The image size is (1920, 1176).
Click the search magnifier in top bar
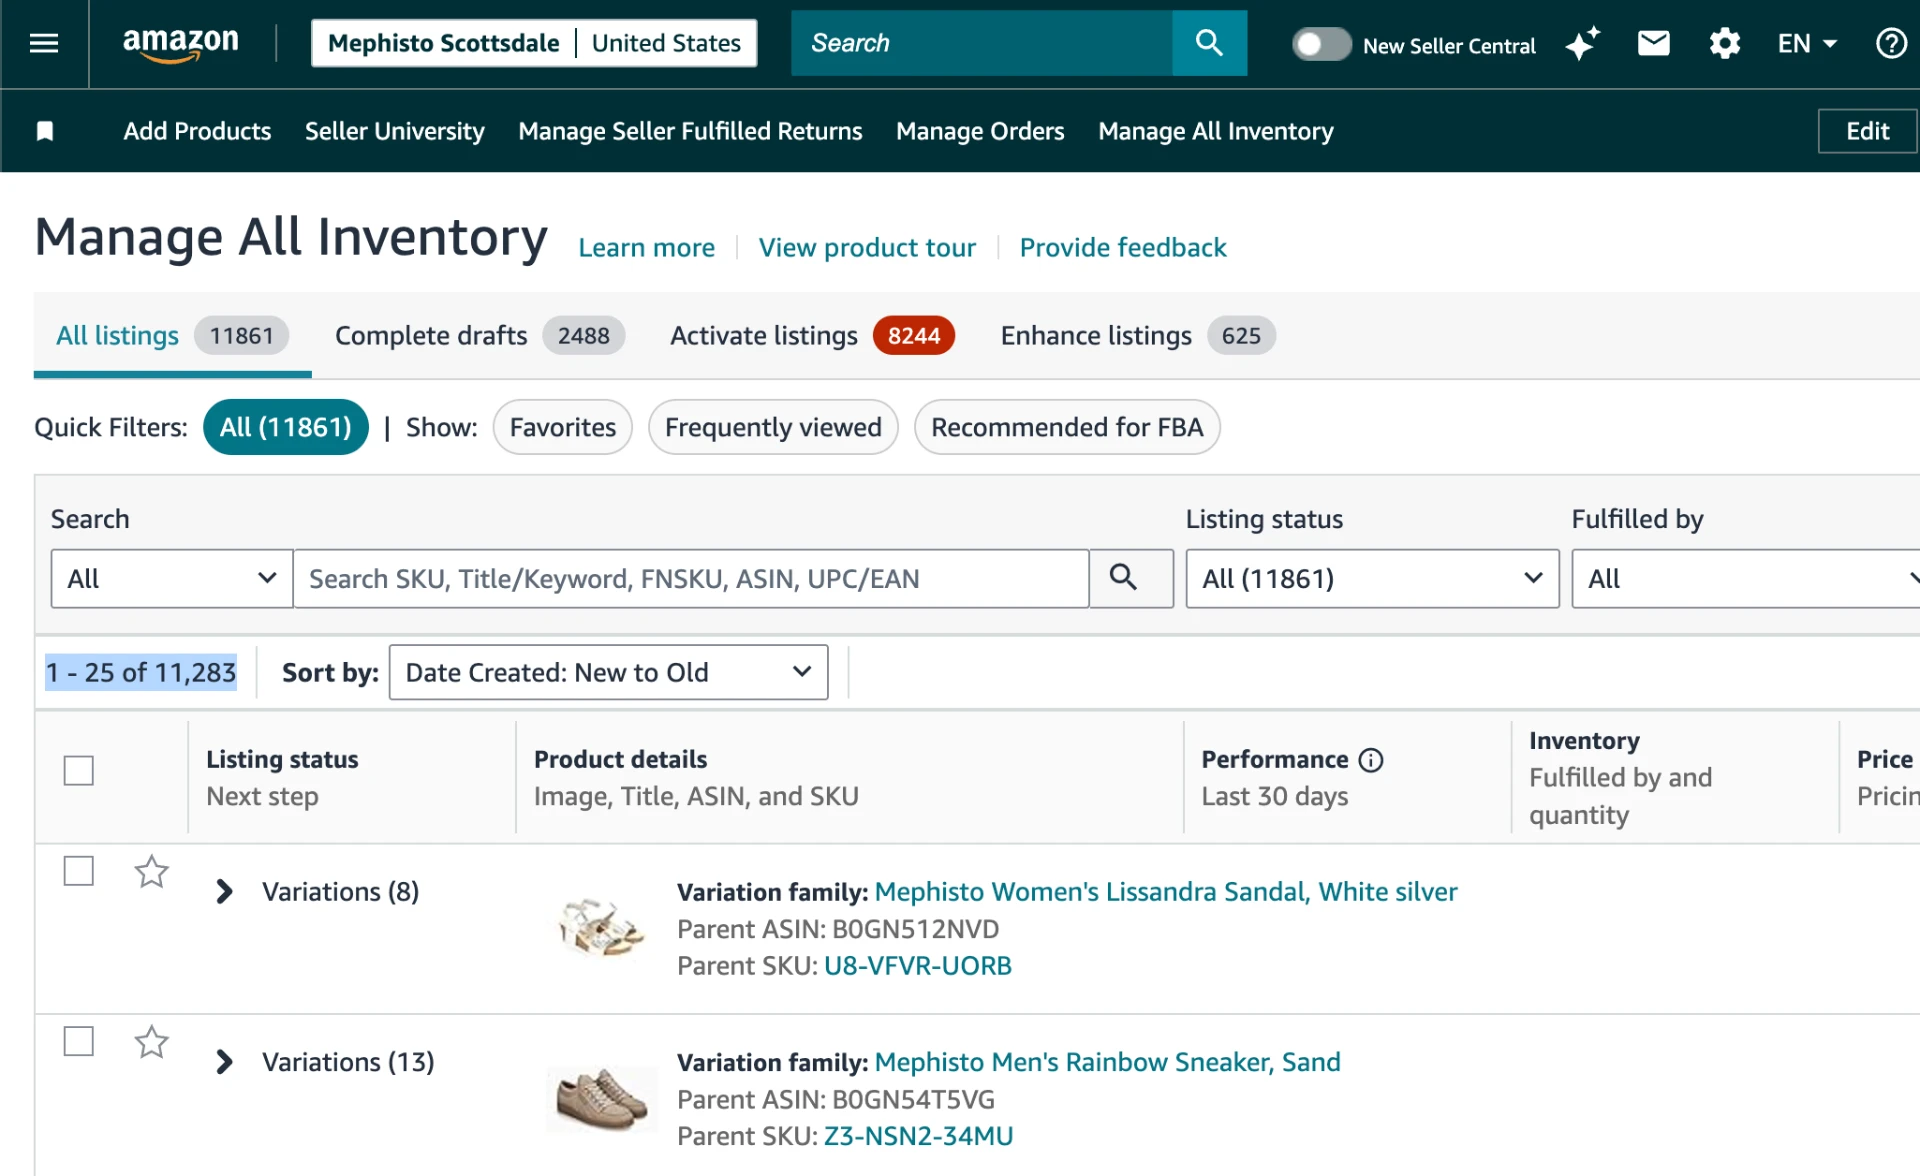(x=1209, y=43)
